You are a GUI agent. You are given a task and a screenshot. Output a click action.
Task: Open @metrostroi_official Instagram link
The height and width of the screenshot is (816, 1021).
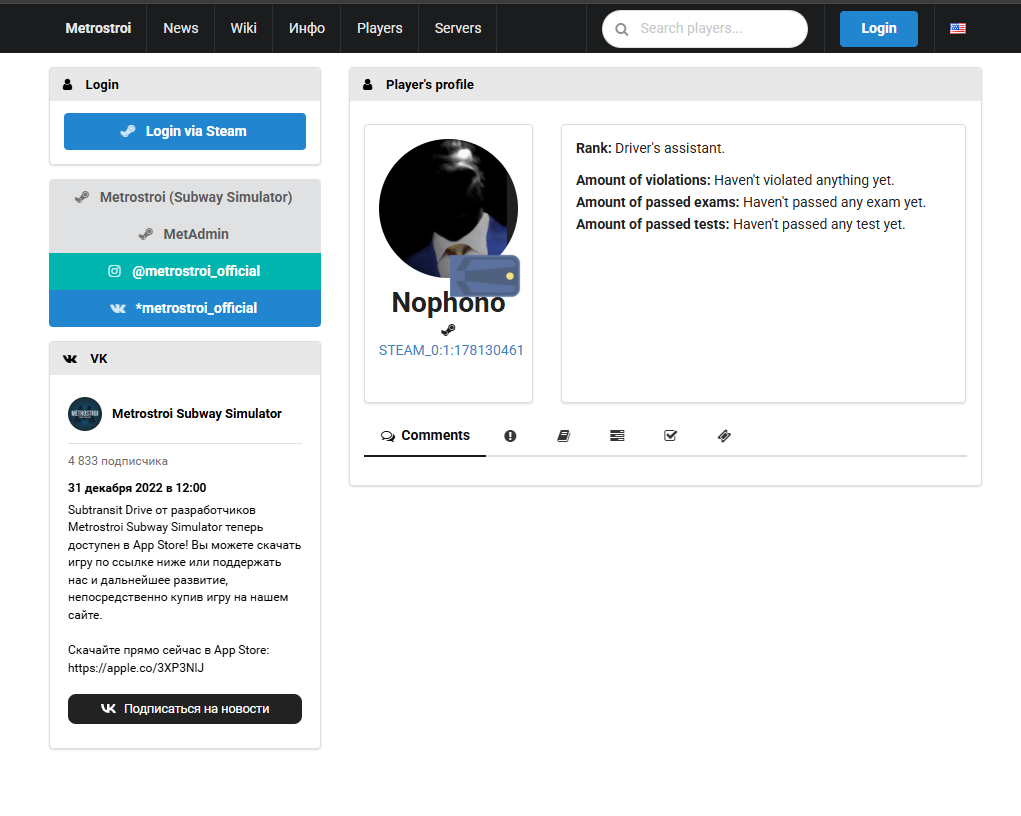click(185, 272)
